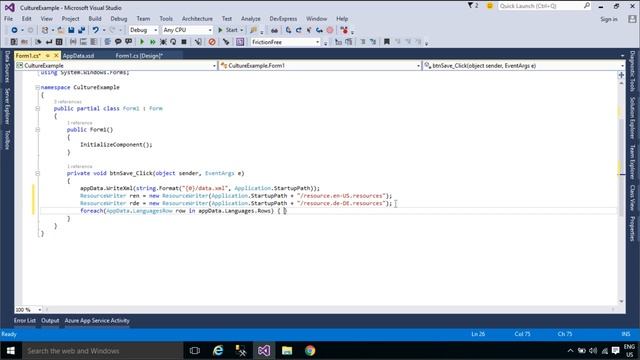Click the red prohibited circle icon

tap(212, 42)
